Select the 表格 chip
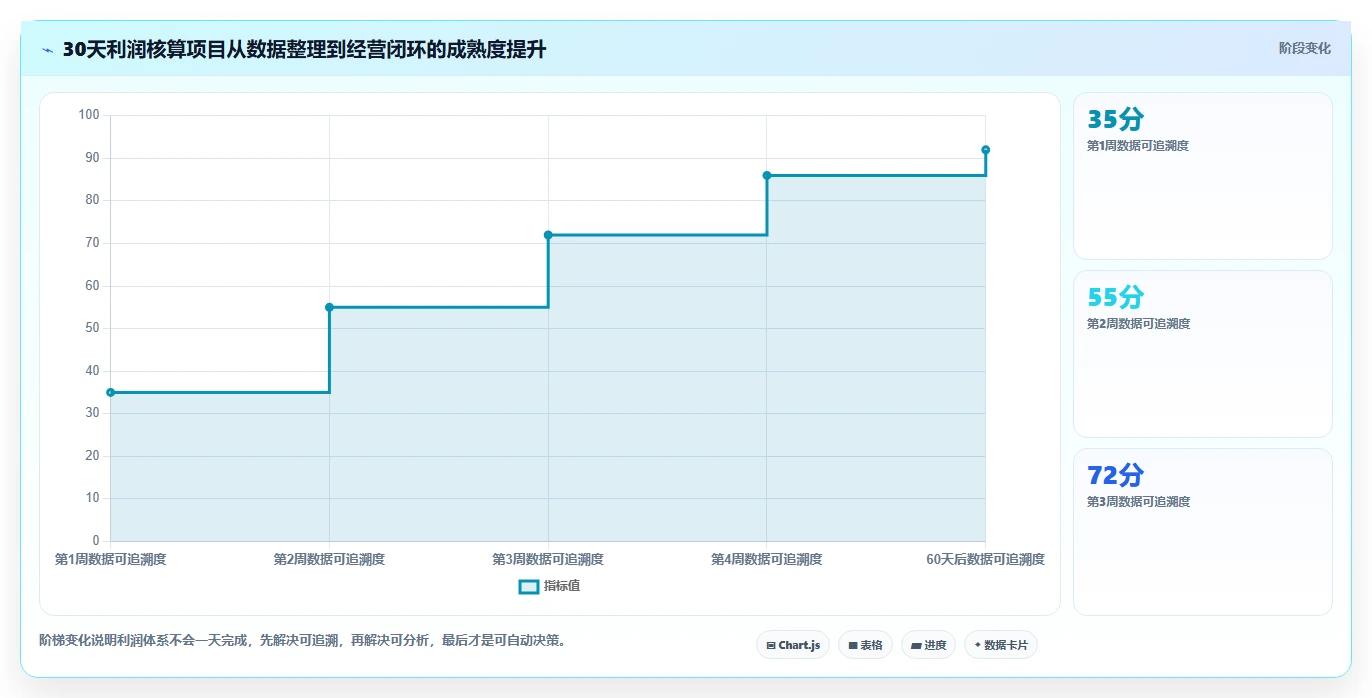The width and height of the screenshot is (1372, 698). [x=865, y=645]
